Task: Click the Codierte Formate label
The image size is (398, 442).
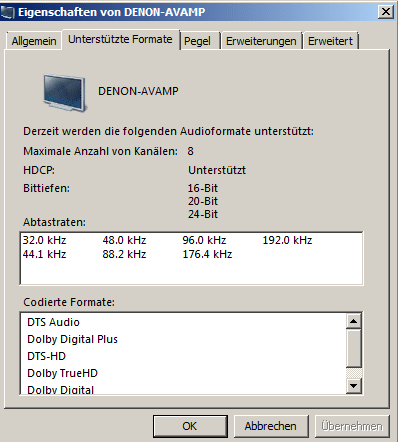Action: click(x=69, y=302)
